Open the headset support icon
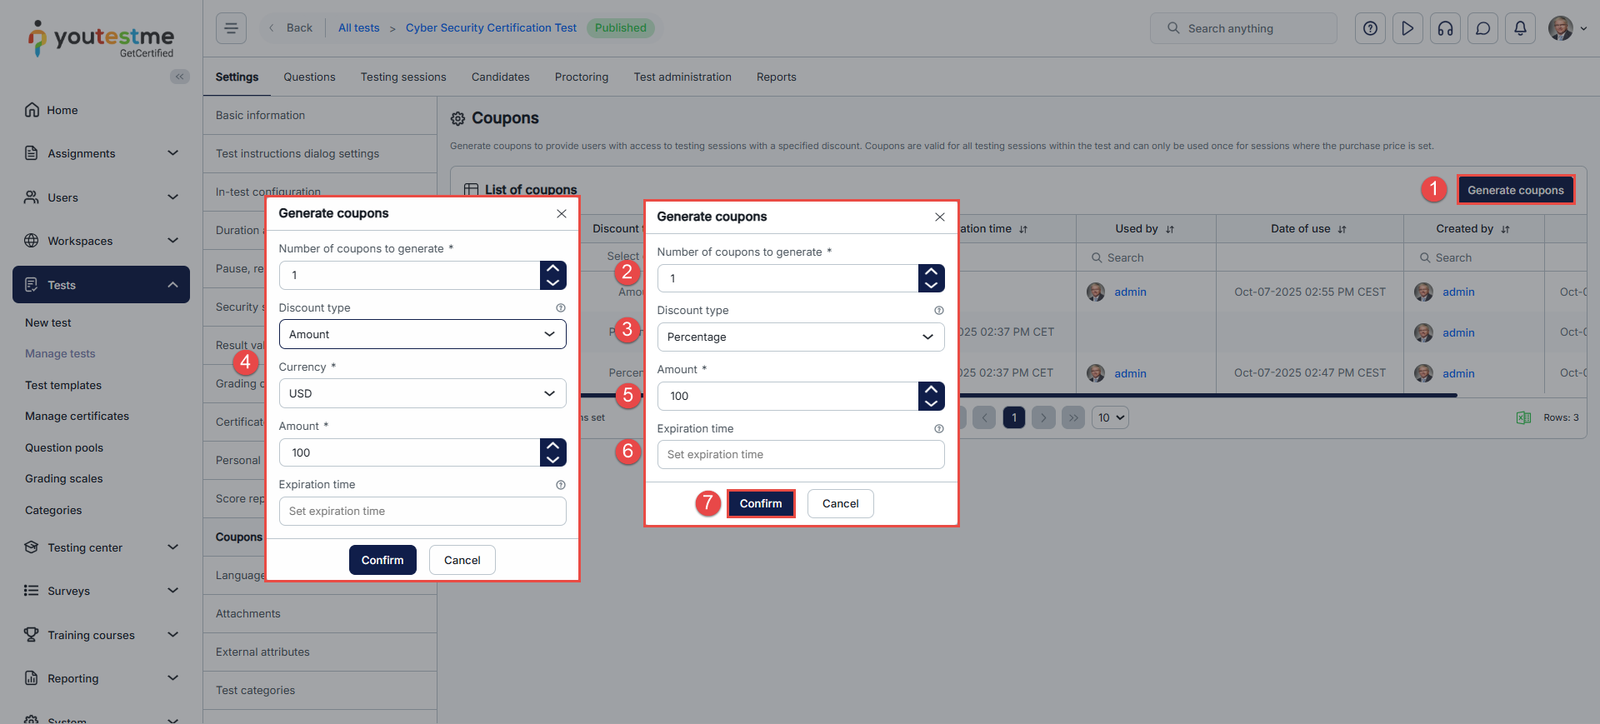The width and height of the screenshot is (1600, 724). click(x=1445, y=28)
